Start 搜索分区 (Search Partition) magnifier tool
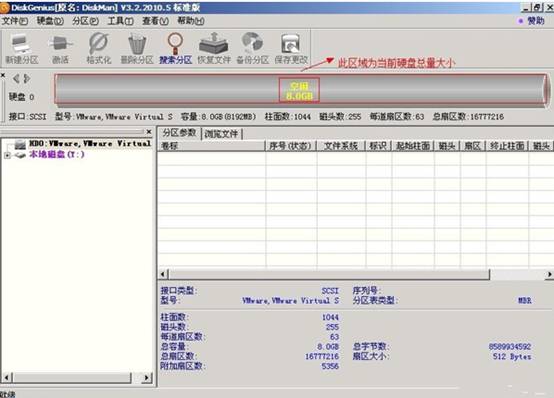The width and height of the screenshot is (554, 398). [175, 48]
